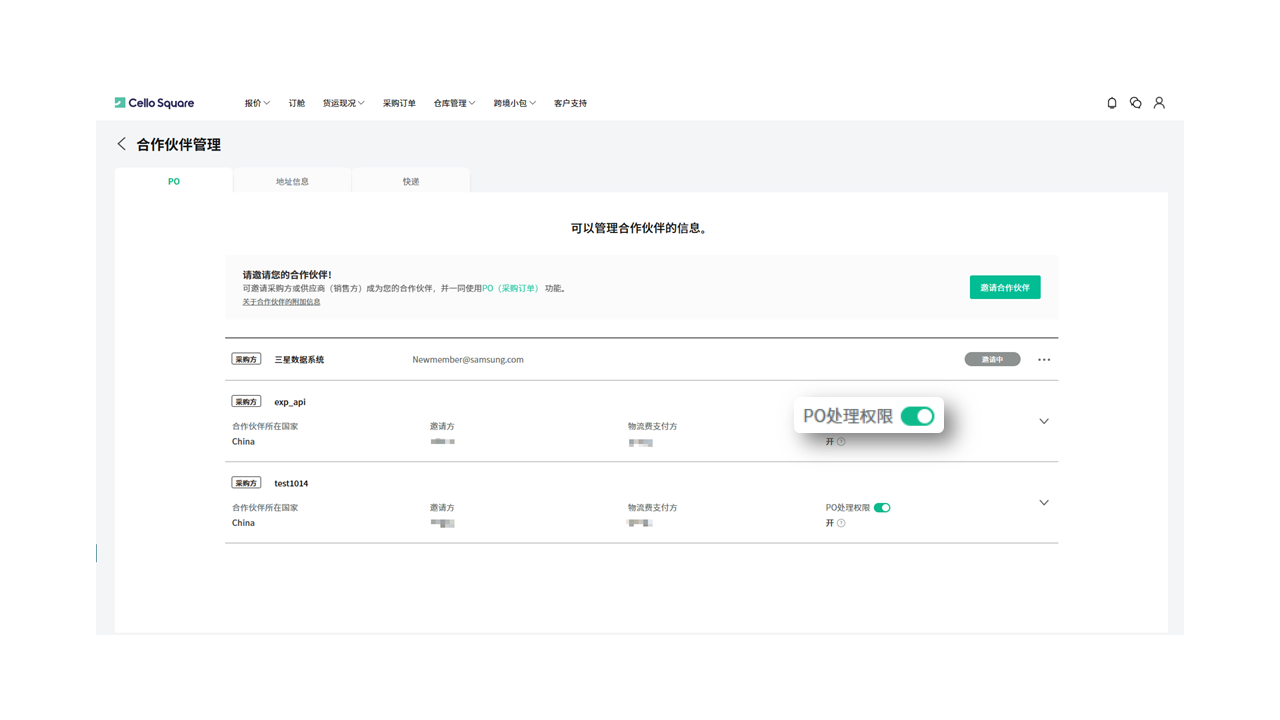
Task: Switch to the 快递 tab
Action: 411,182
